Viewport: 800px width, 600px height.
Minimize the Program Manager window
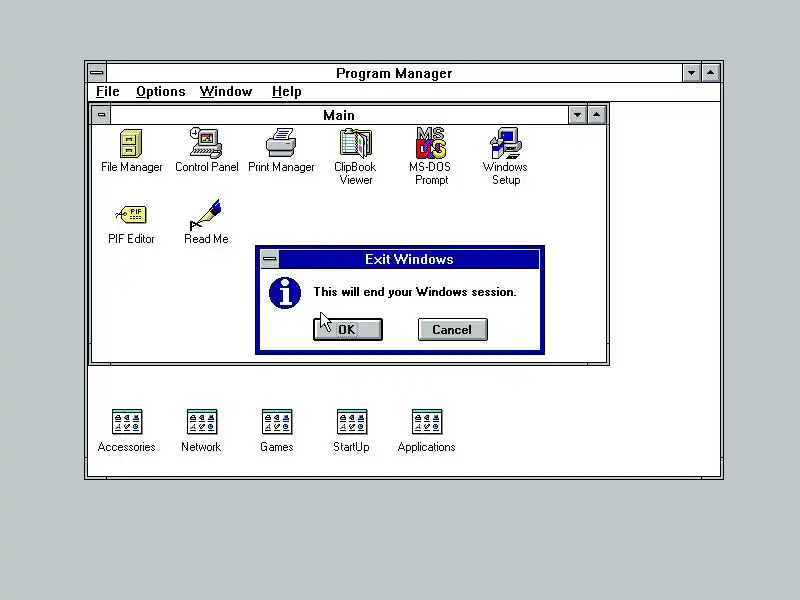(691, 73)
